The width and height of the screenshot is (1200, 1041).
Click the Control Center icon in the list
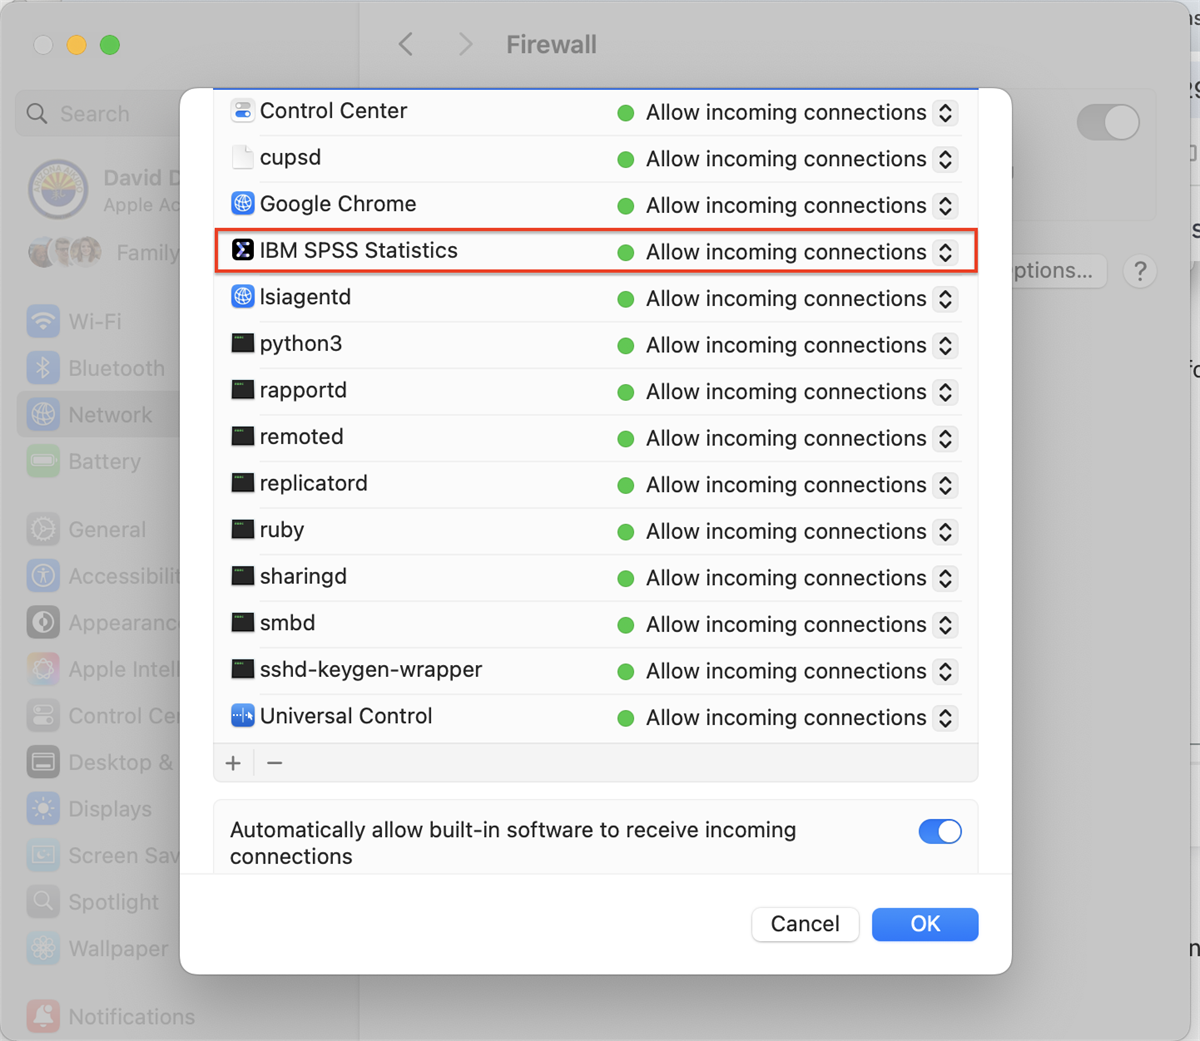tap(242, 111)
